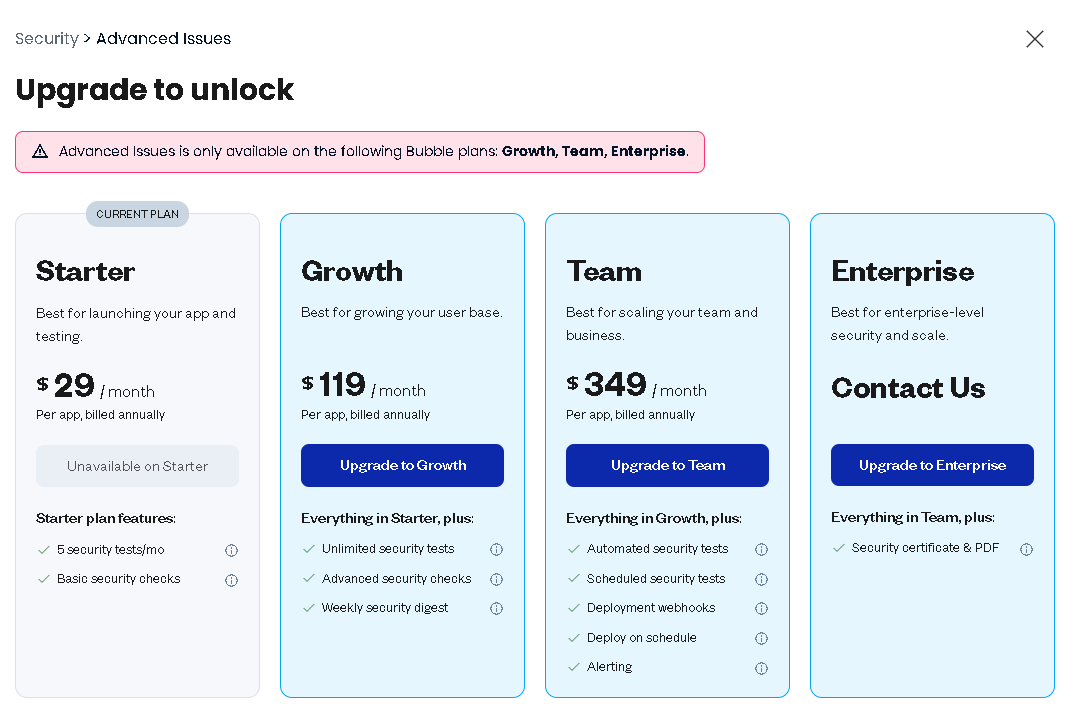
Task: Click the warning triangle icon in the pink banner
Action: tap(40, 151)
